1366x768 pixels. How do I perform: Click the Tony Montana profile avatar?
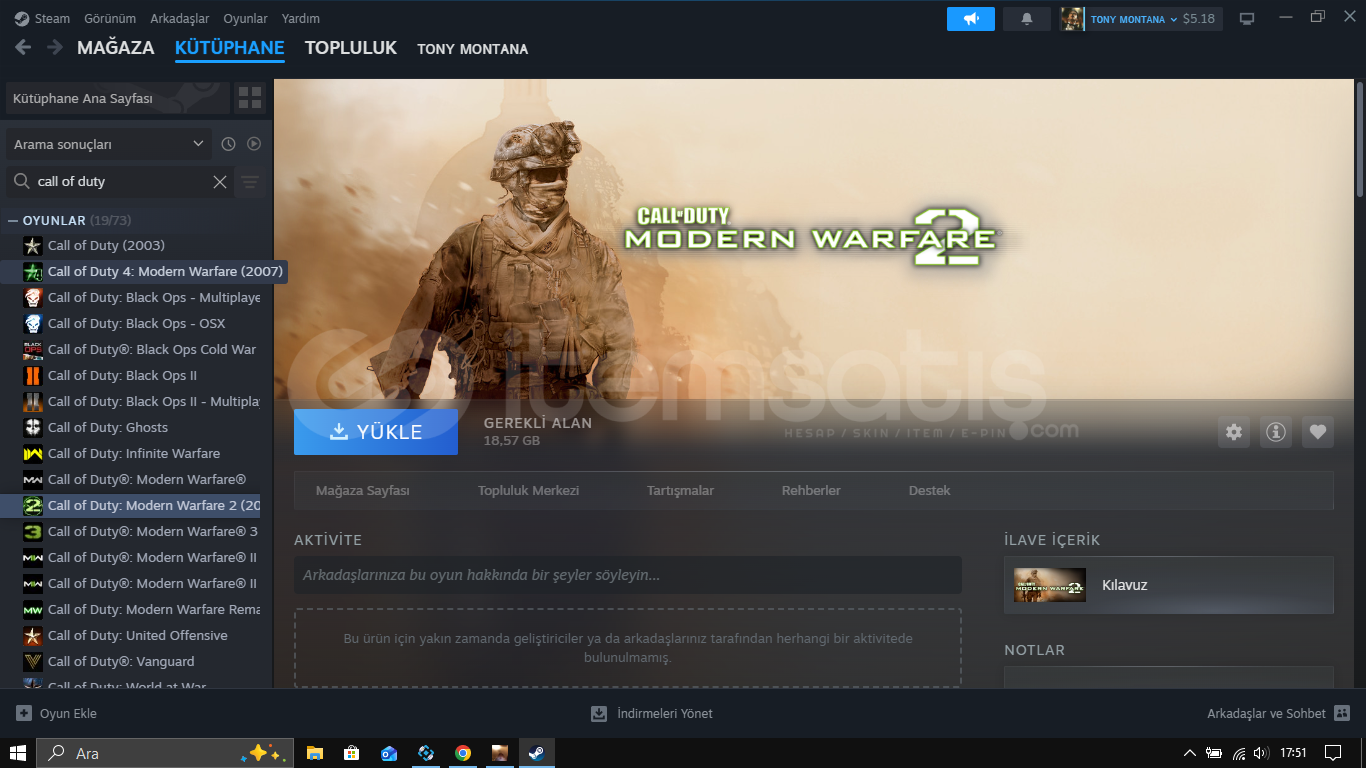[x=1072, y=19]
